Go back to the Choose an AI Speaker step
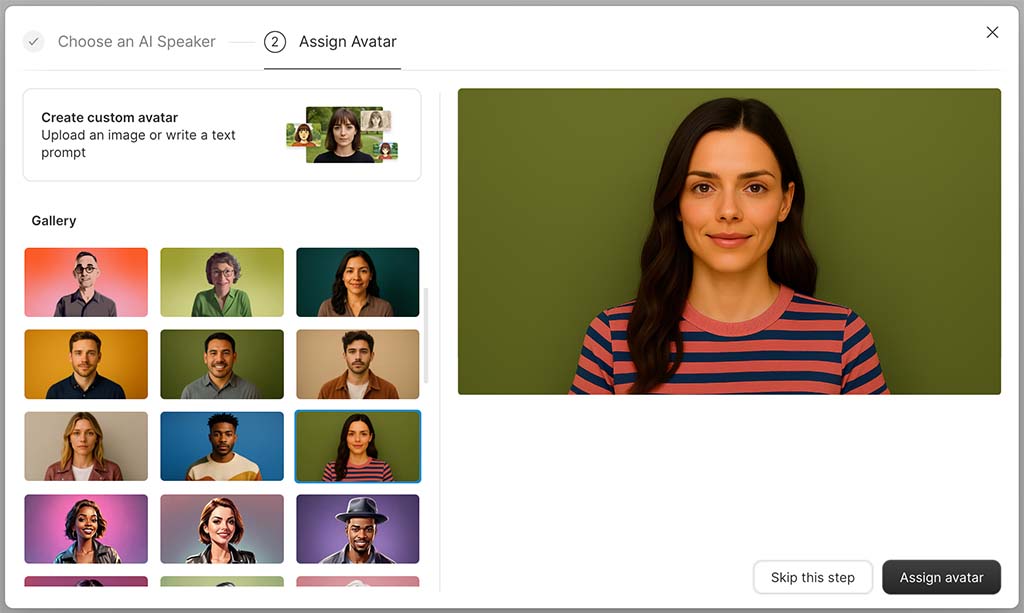Image resolution: width=1024 pixels, height=613 pixels. (136, 41)
